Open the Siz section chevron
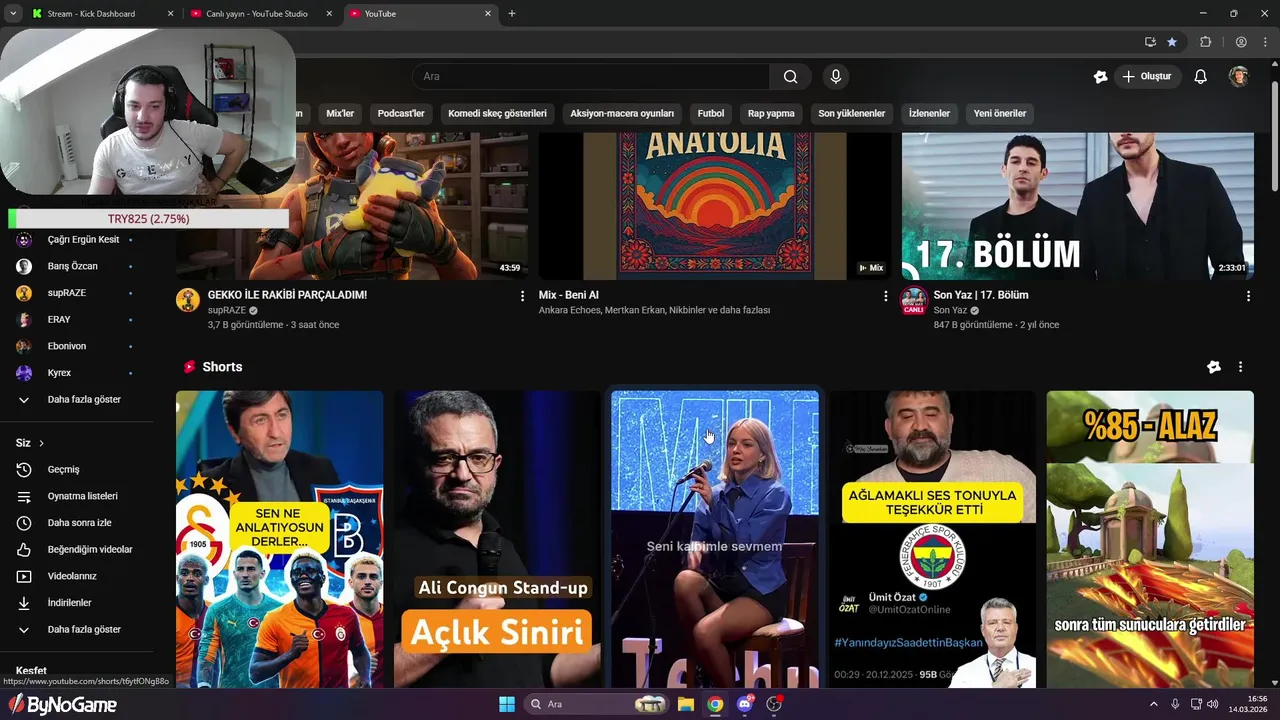 tap(41, 443)
